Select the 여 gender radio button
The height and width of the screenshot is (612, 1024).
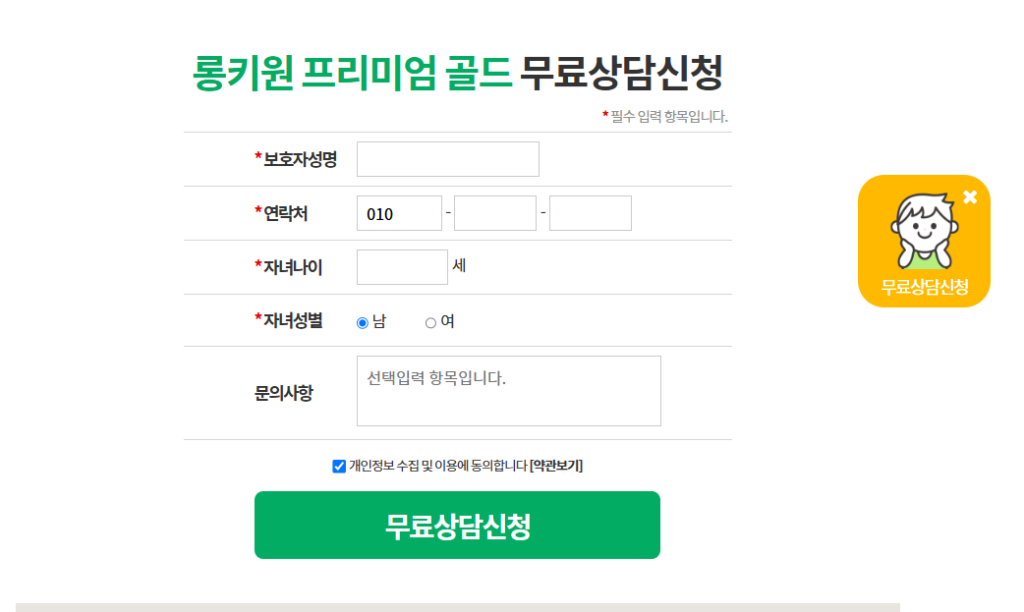pyautogui.click(x=430, y=323)
